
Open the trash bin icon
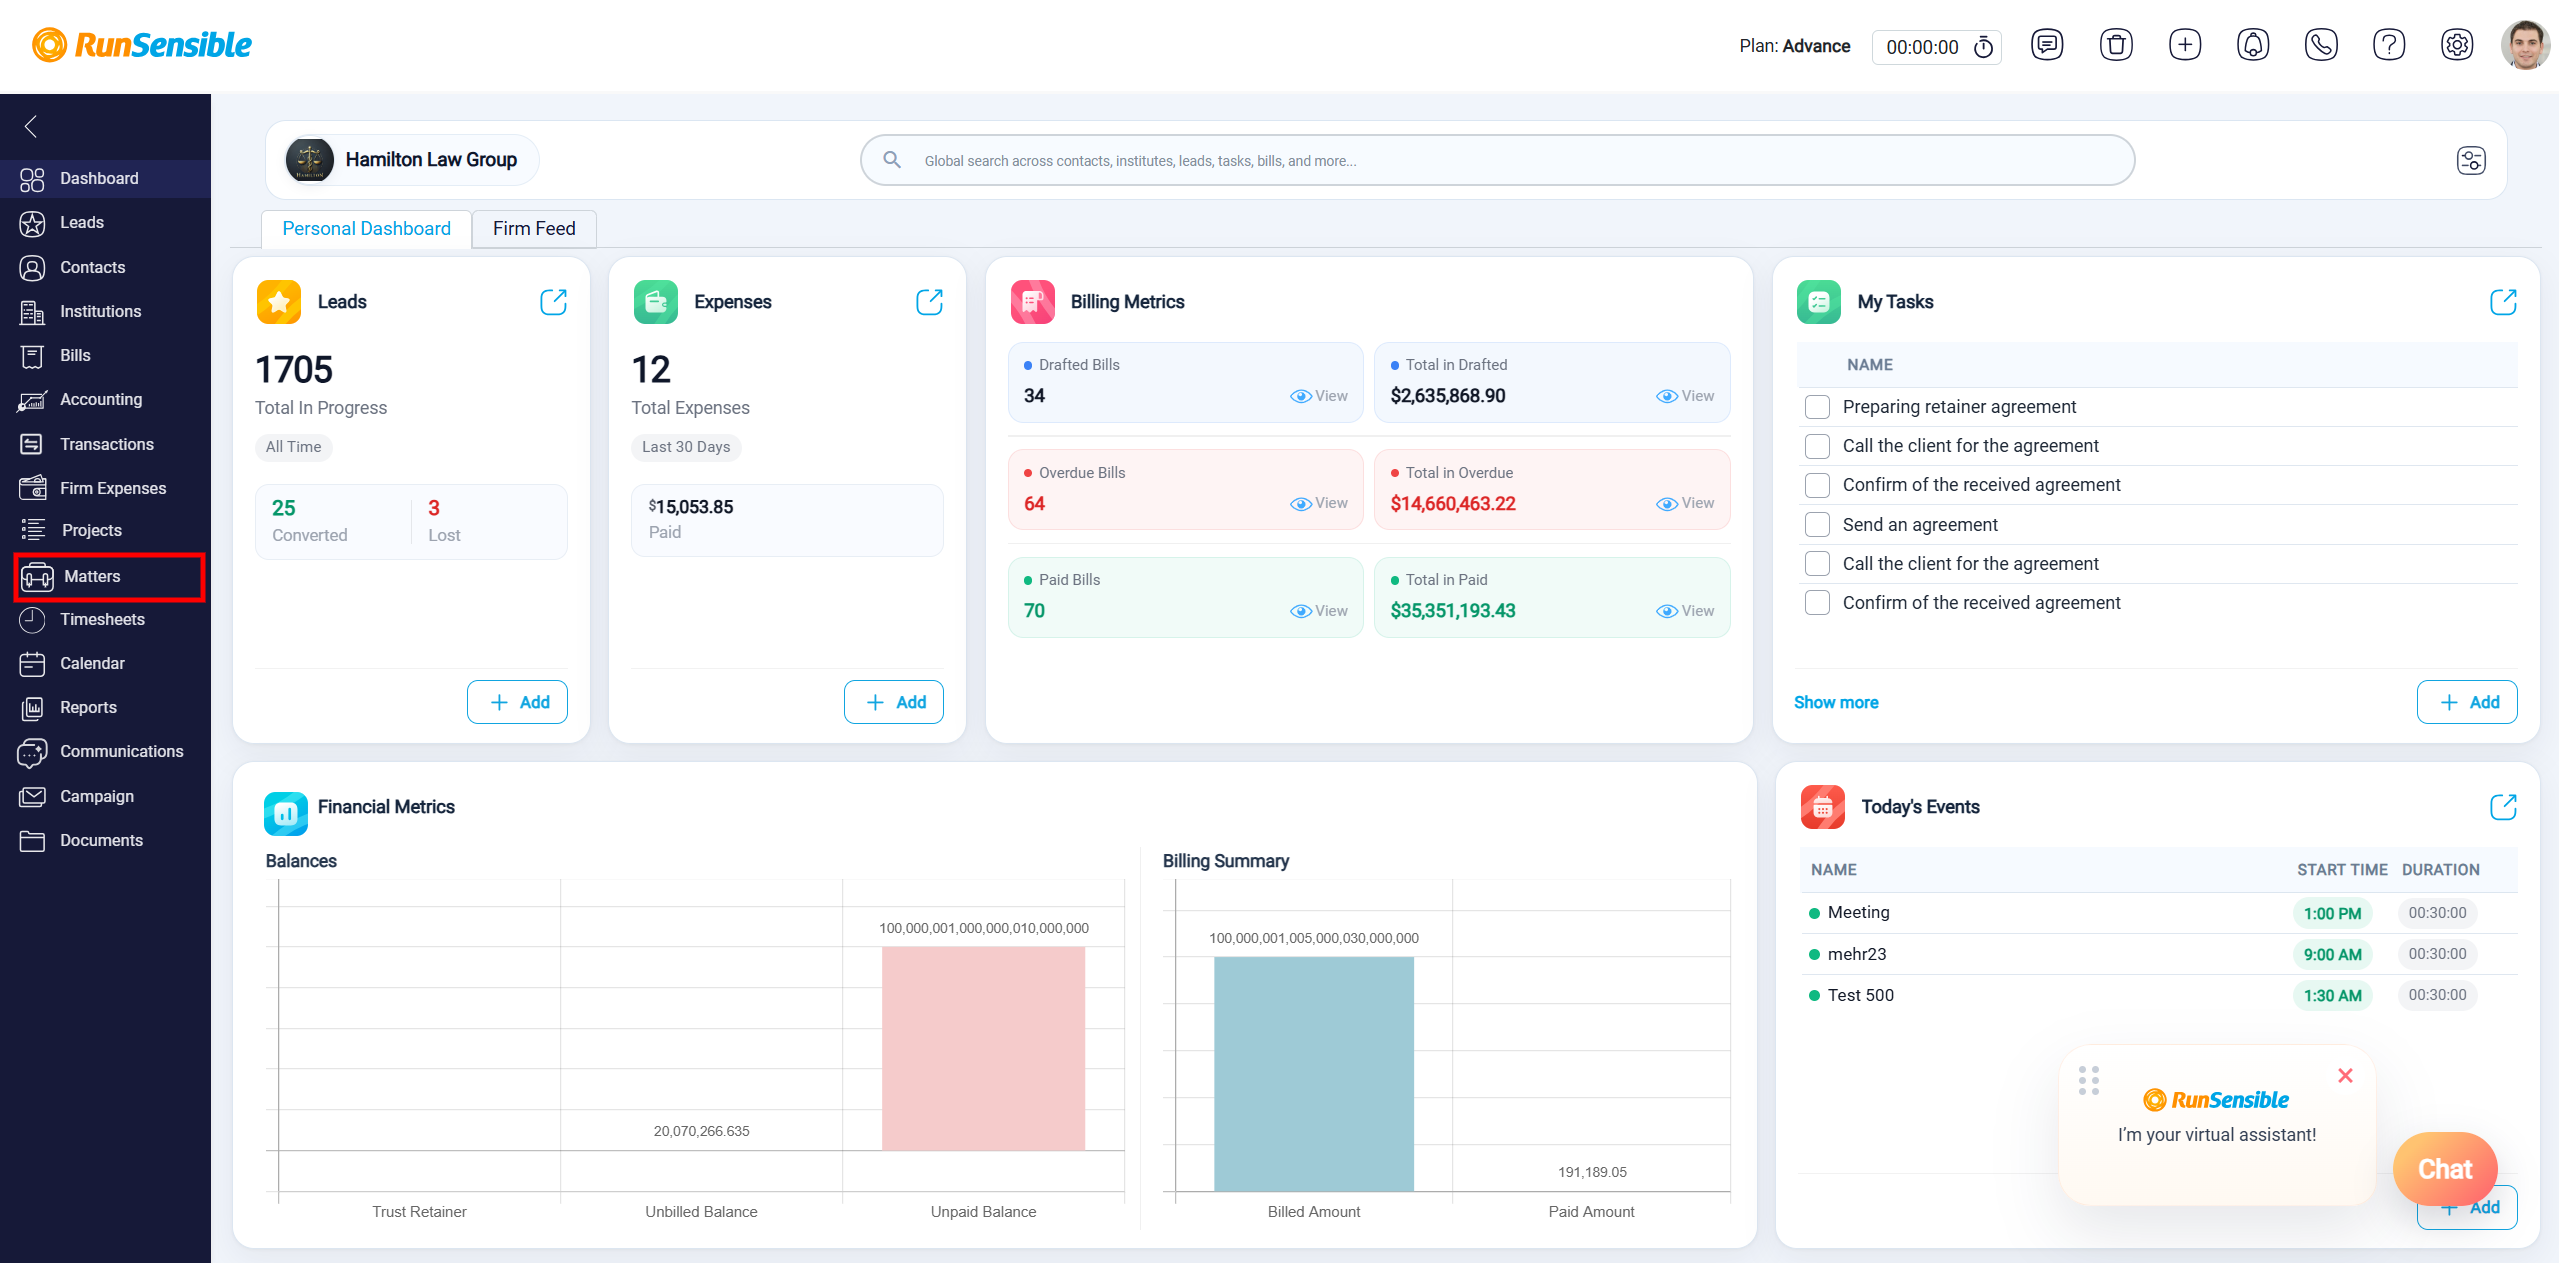tap(2116, 45)
